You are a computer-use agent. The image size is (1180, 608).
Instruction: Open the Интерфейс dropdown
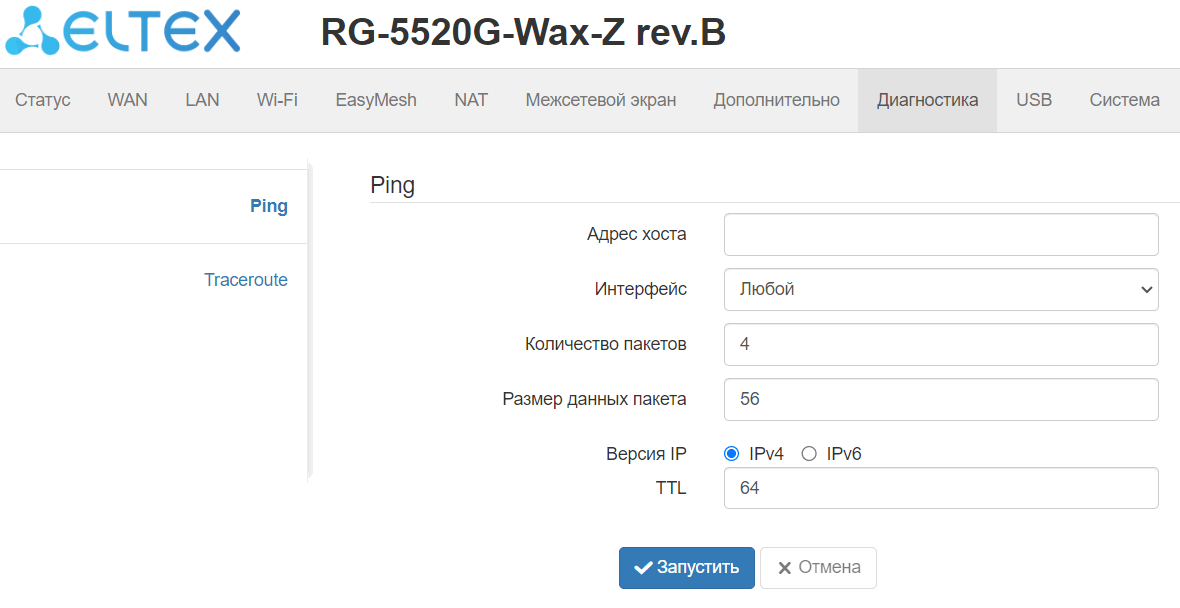pyautogui.click(x=940, y=289)
